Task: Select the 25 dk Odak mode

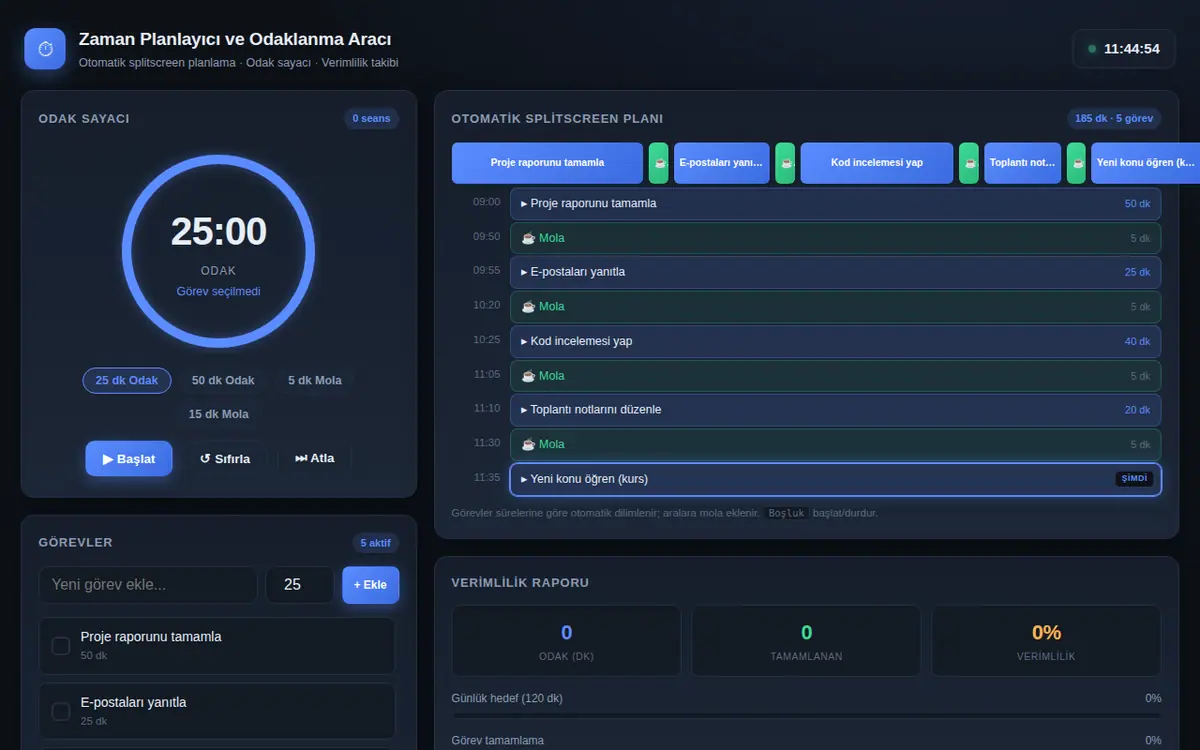Action: pyautogui.click(x=127, y=380)
